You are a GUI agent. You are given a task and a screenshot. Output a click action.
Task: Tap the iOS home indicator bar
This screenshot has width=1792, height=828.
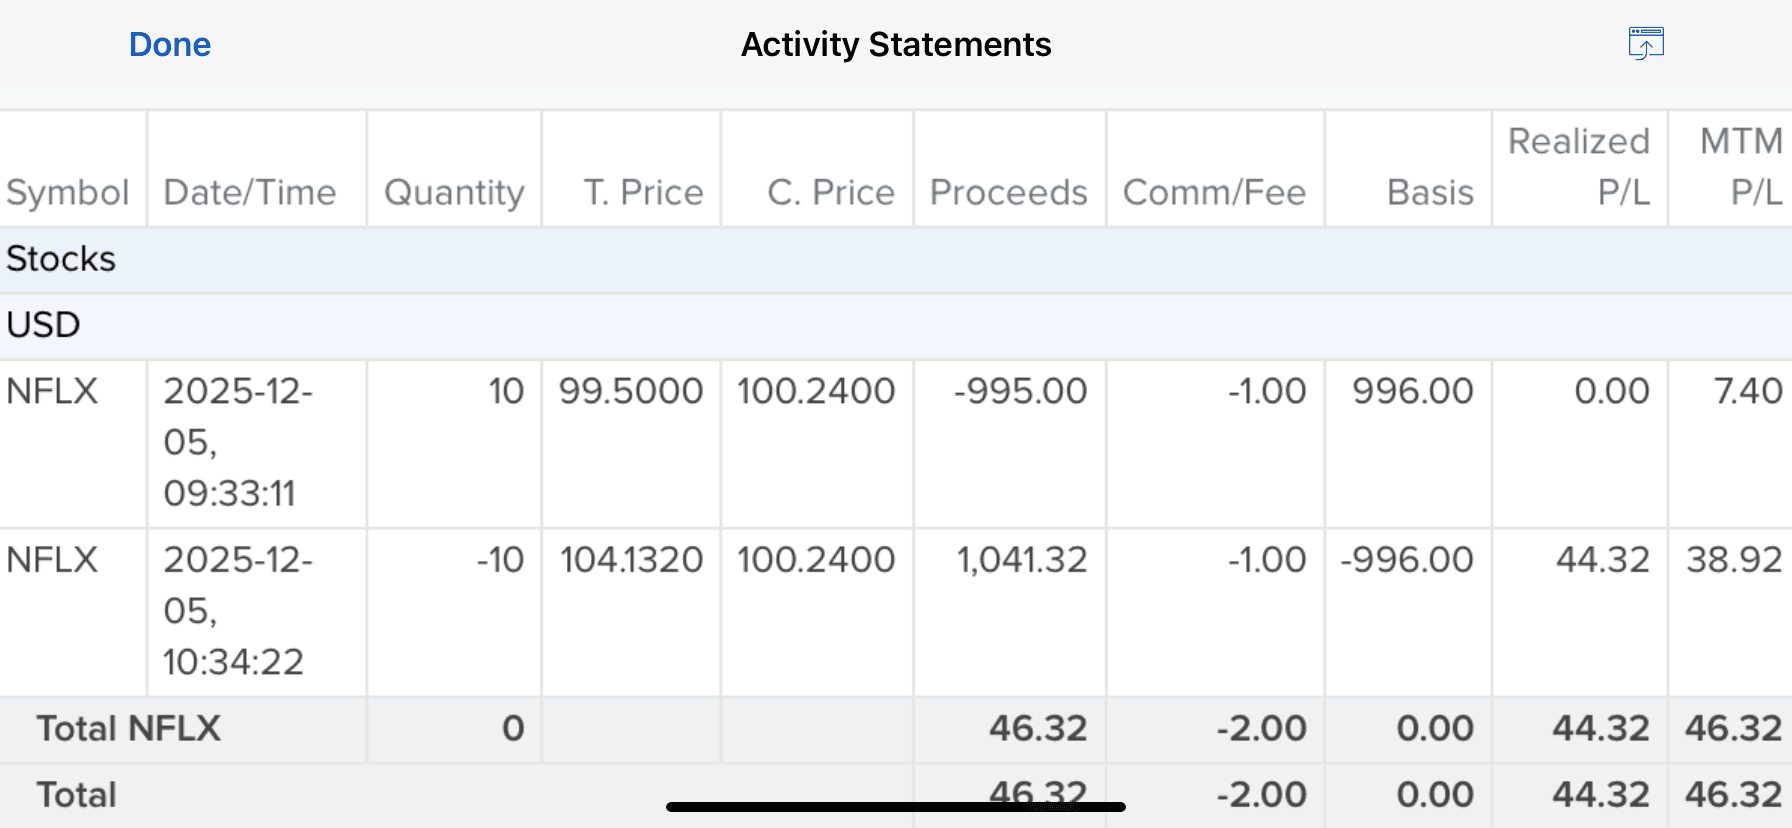pos(896,807)
